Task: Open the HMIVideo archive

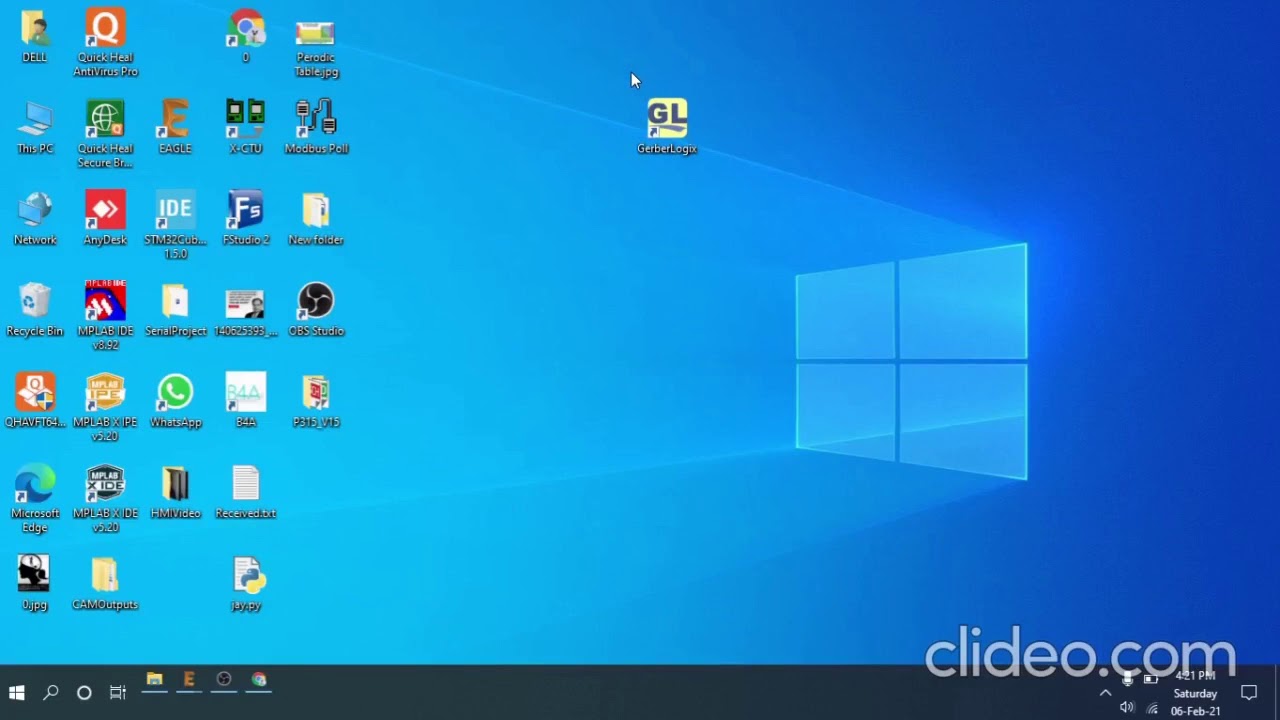Action: tap(175, 491)
